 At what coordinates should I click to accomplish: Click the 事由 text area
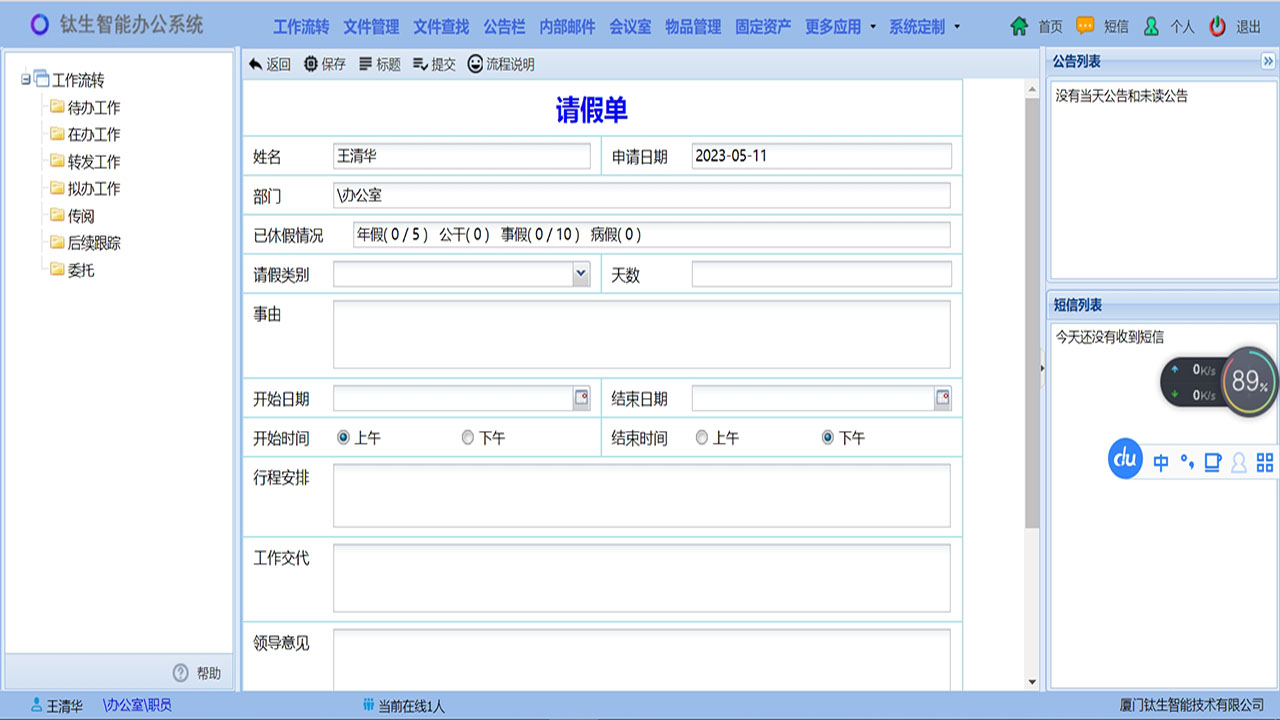coord(642,335)
